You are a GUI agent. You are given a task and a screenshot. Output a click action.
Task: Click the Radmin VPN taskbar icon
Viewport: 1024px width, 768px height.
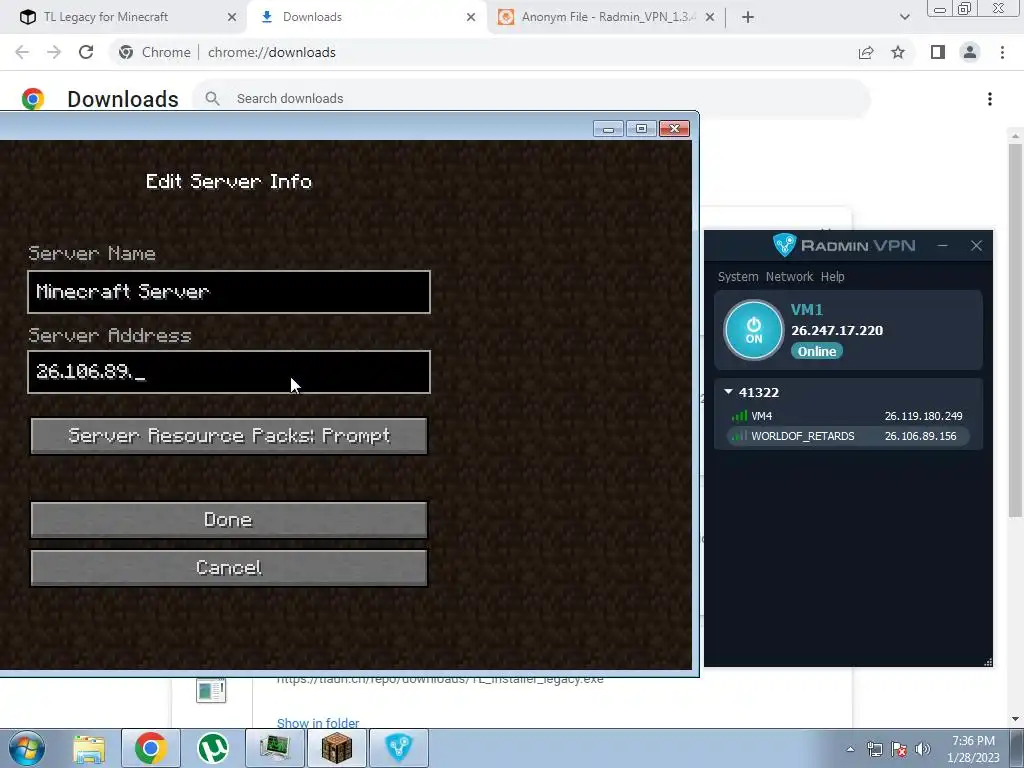399,748
